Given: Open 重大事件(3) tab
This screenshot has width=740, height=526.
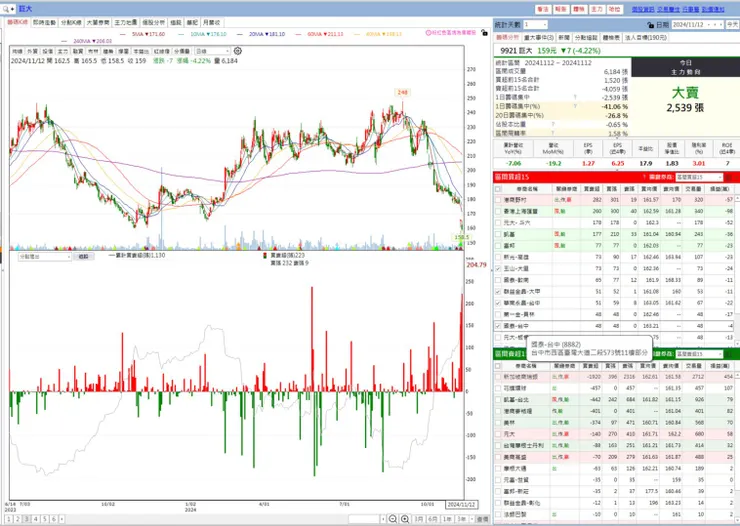Looking at the screenshot, I should tap(538, 37).
